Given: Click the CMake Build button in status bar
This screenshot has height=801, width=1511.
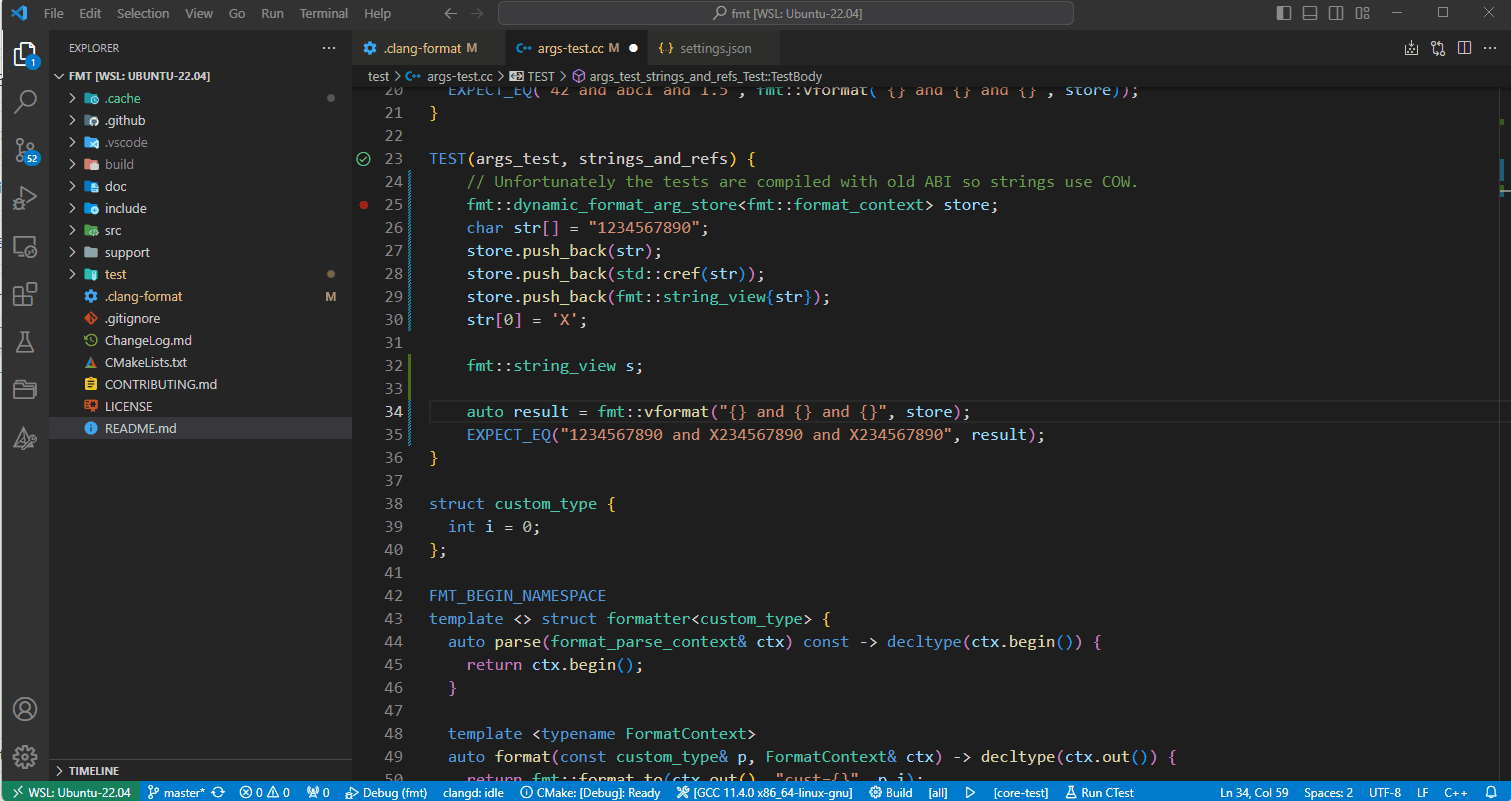Looking at the screenshot, I should [x=891, y=793].
